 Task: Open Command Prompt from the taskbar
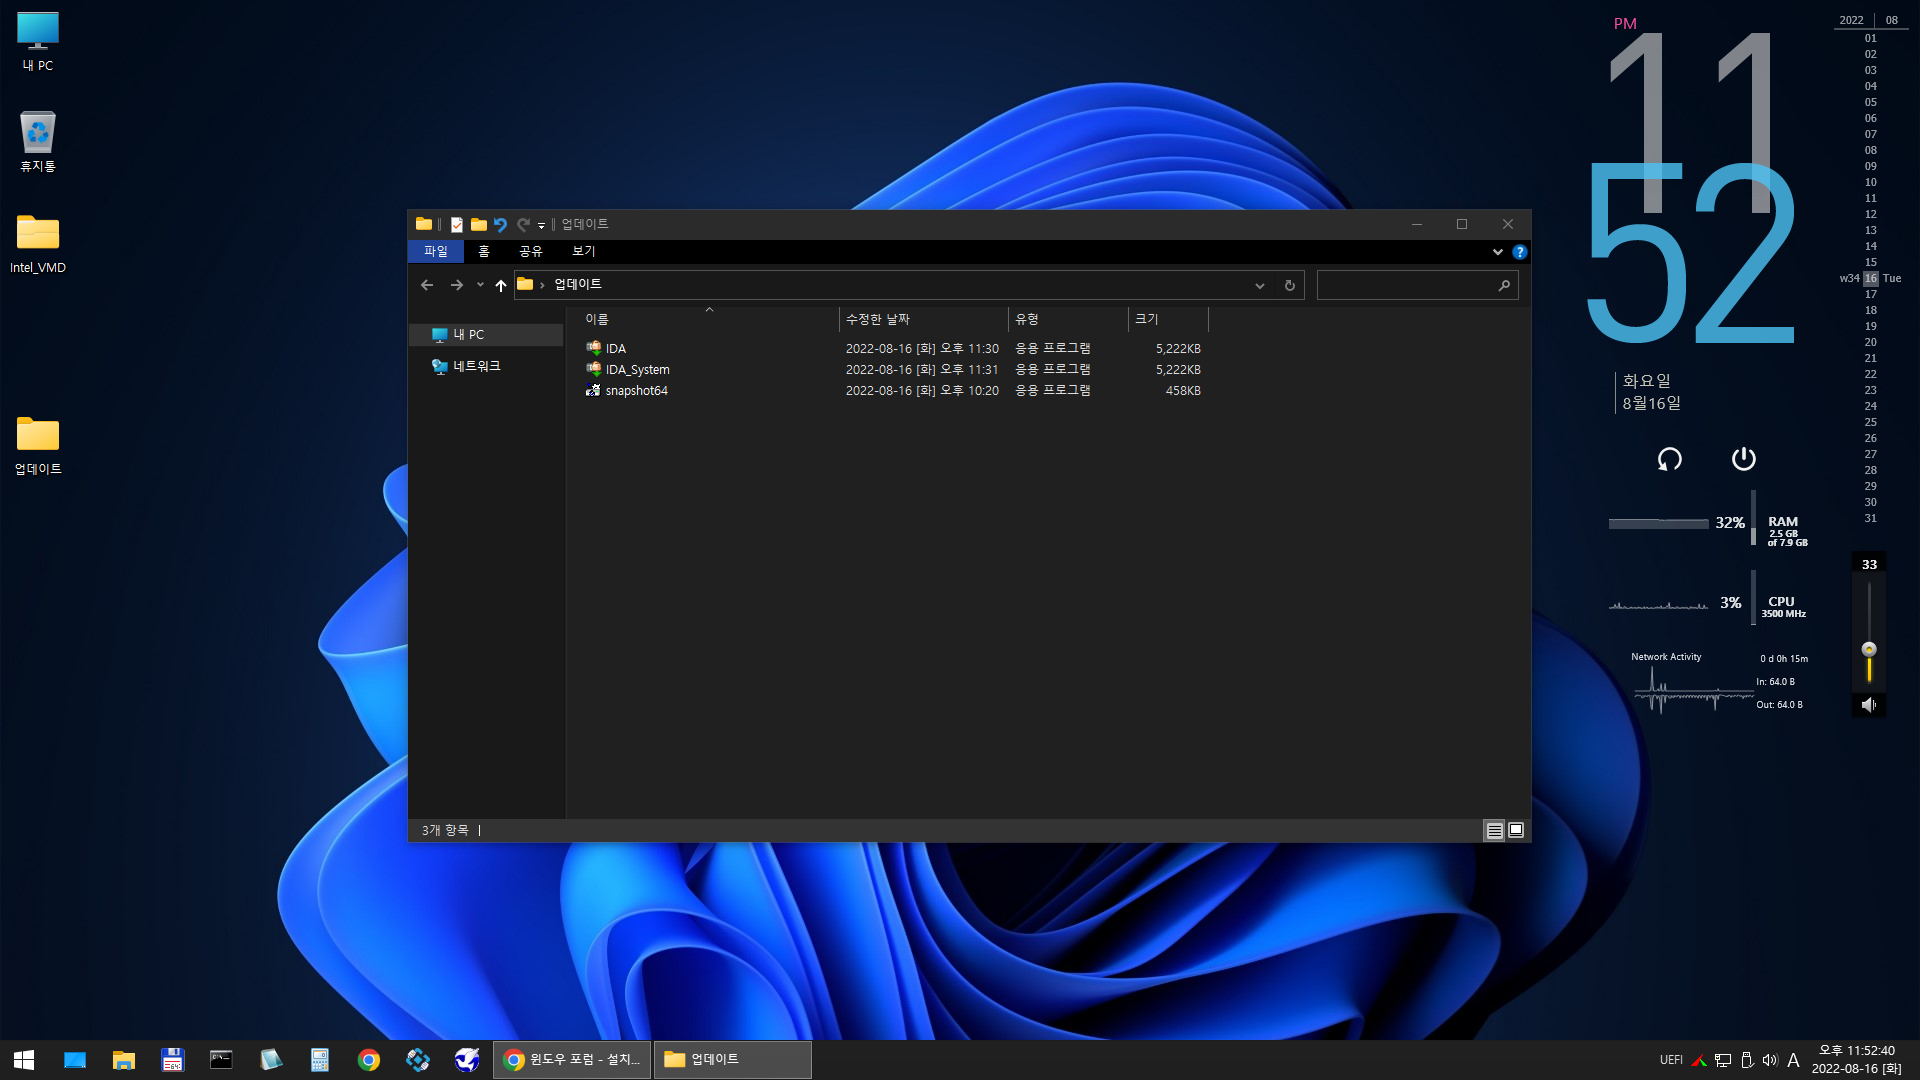tap(221, 1060)
